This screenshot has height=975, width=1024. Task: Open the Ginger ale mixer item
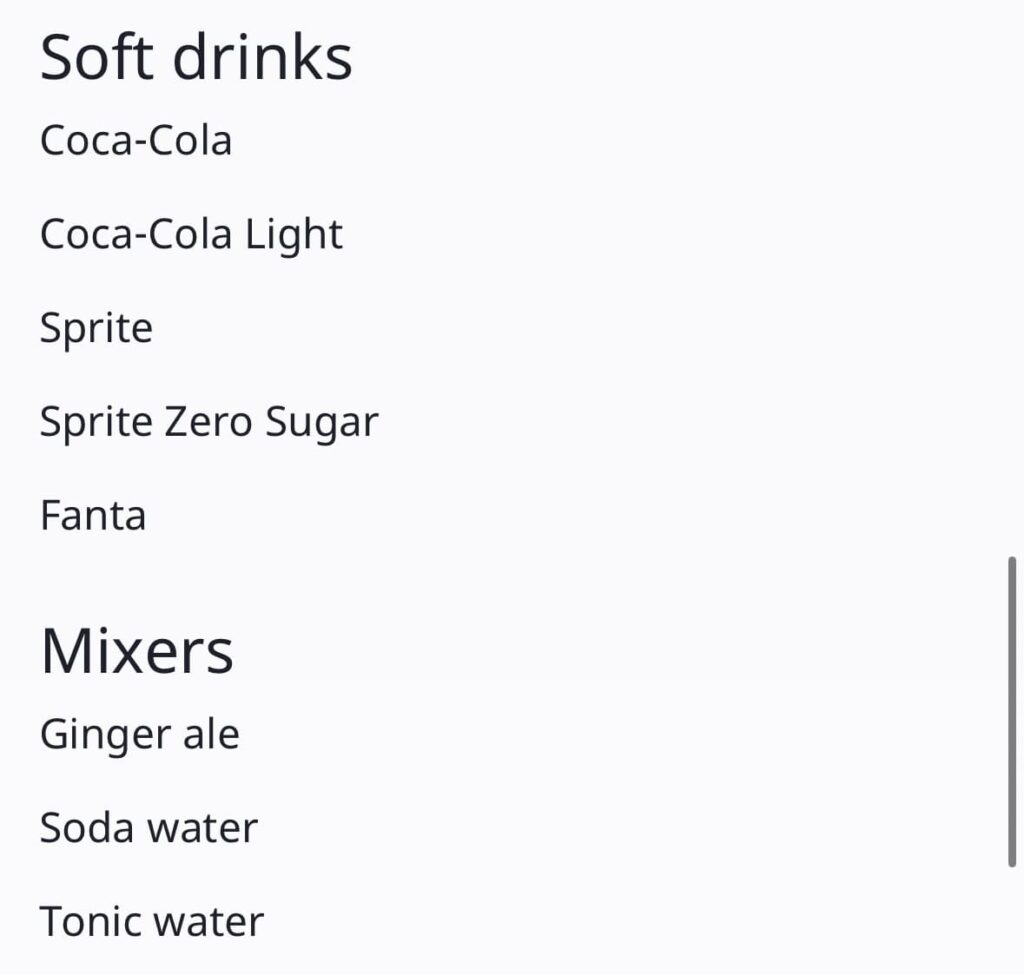140,735
